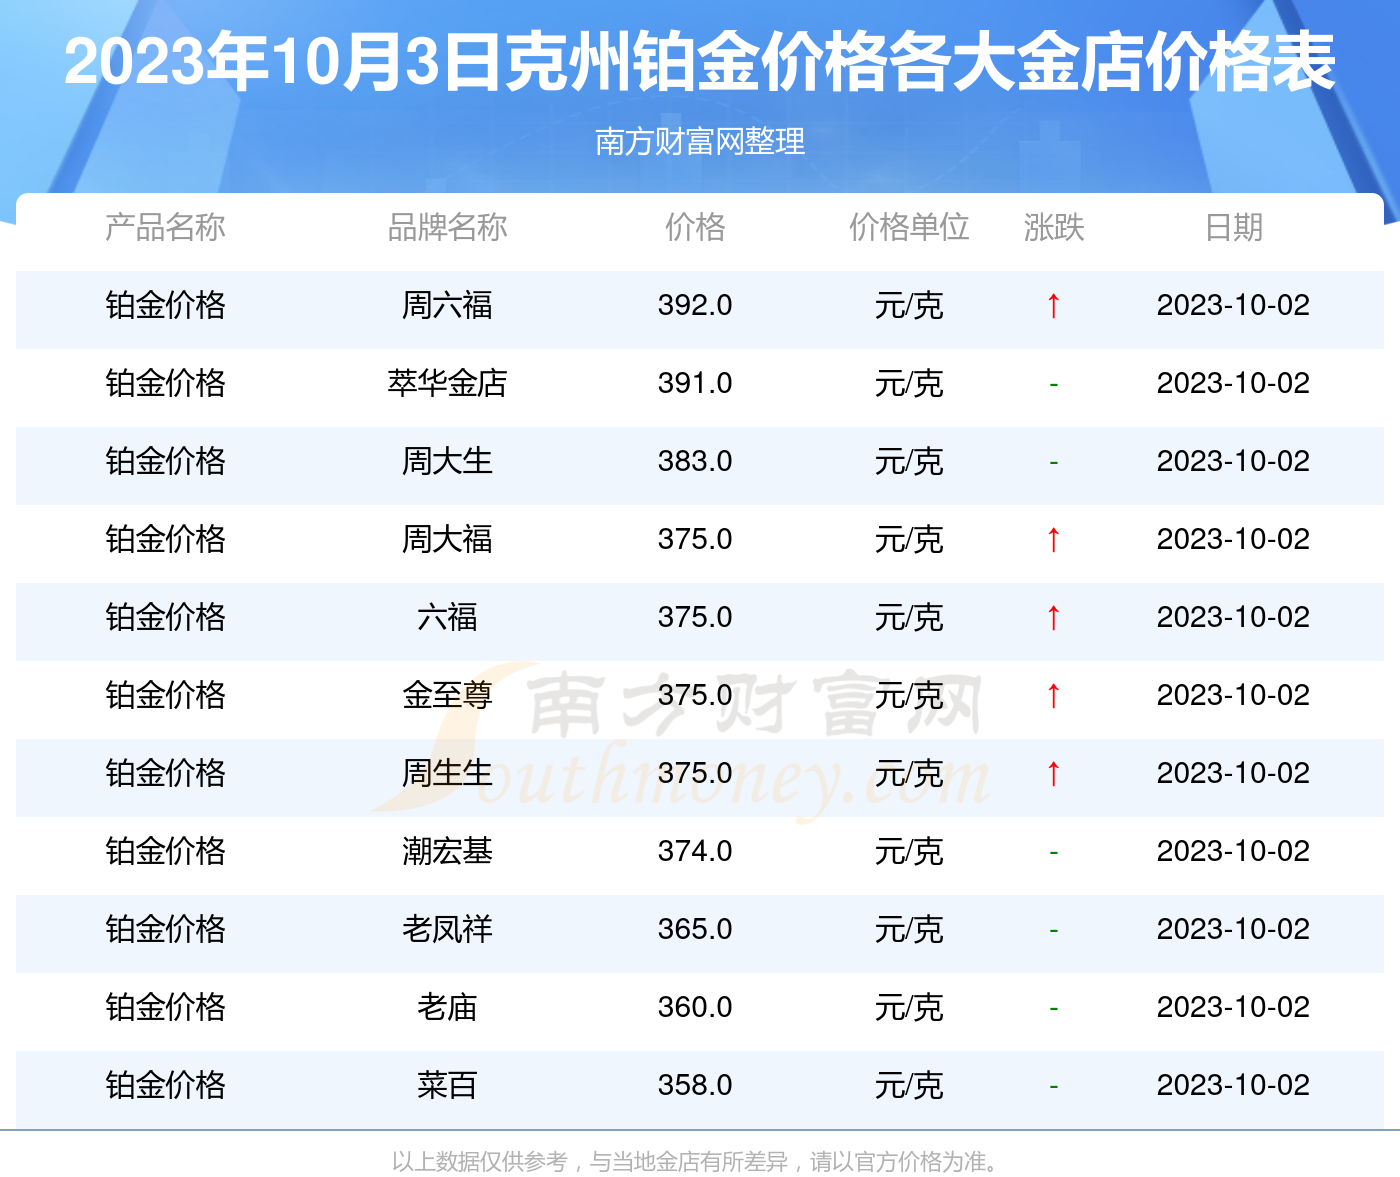Select the brand name 老凤祥

coord(447,930)
